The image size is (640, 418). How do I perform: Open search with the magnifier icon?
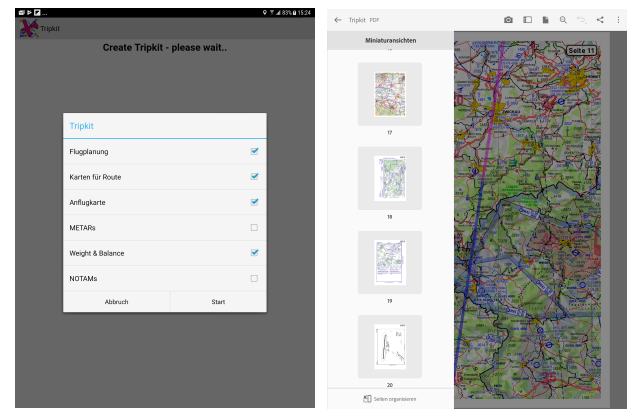563,19
